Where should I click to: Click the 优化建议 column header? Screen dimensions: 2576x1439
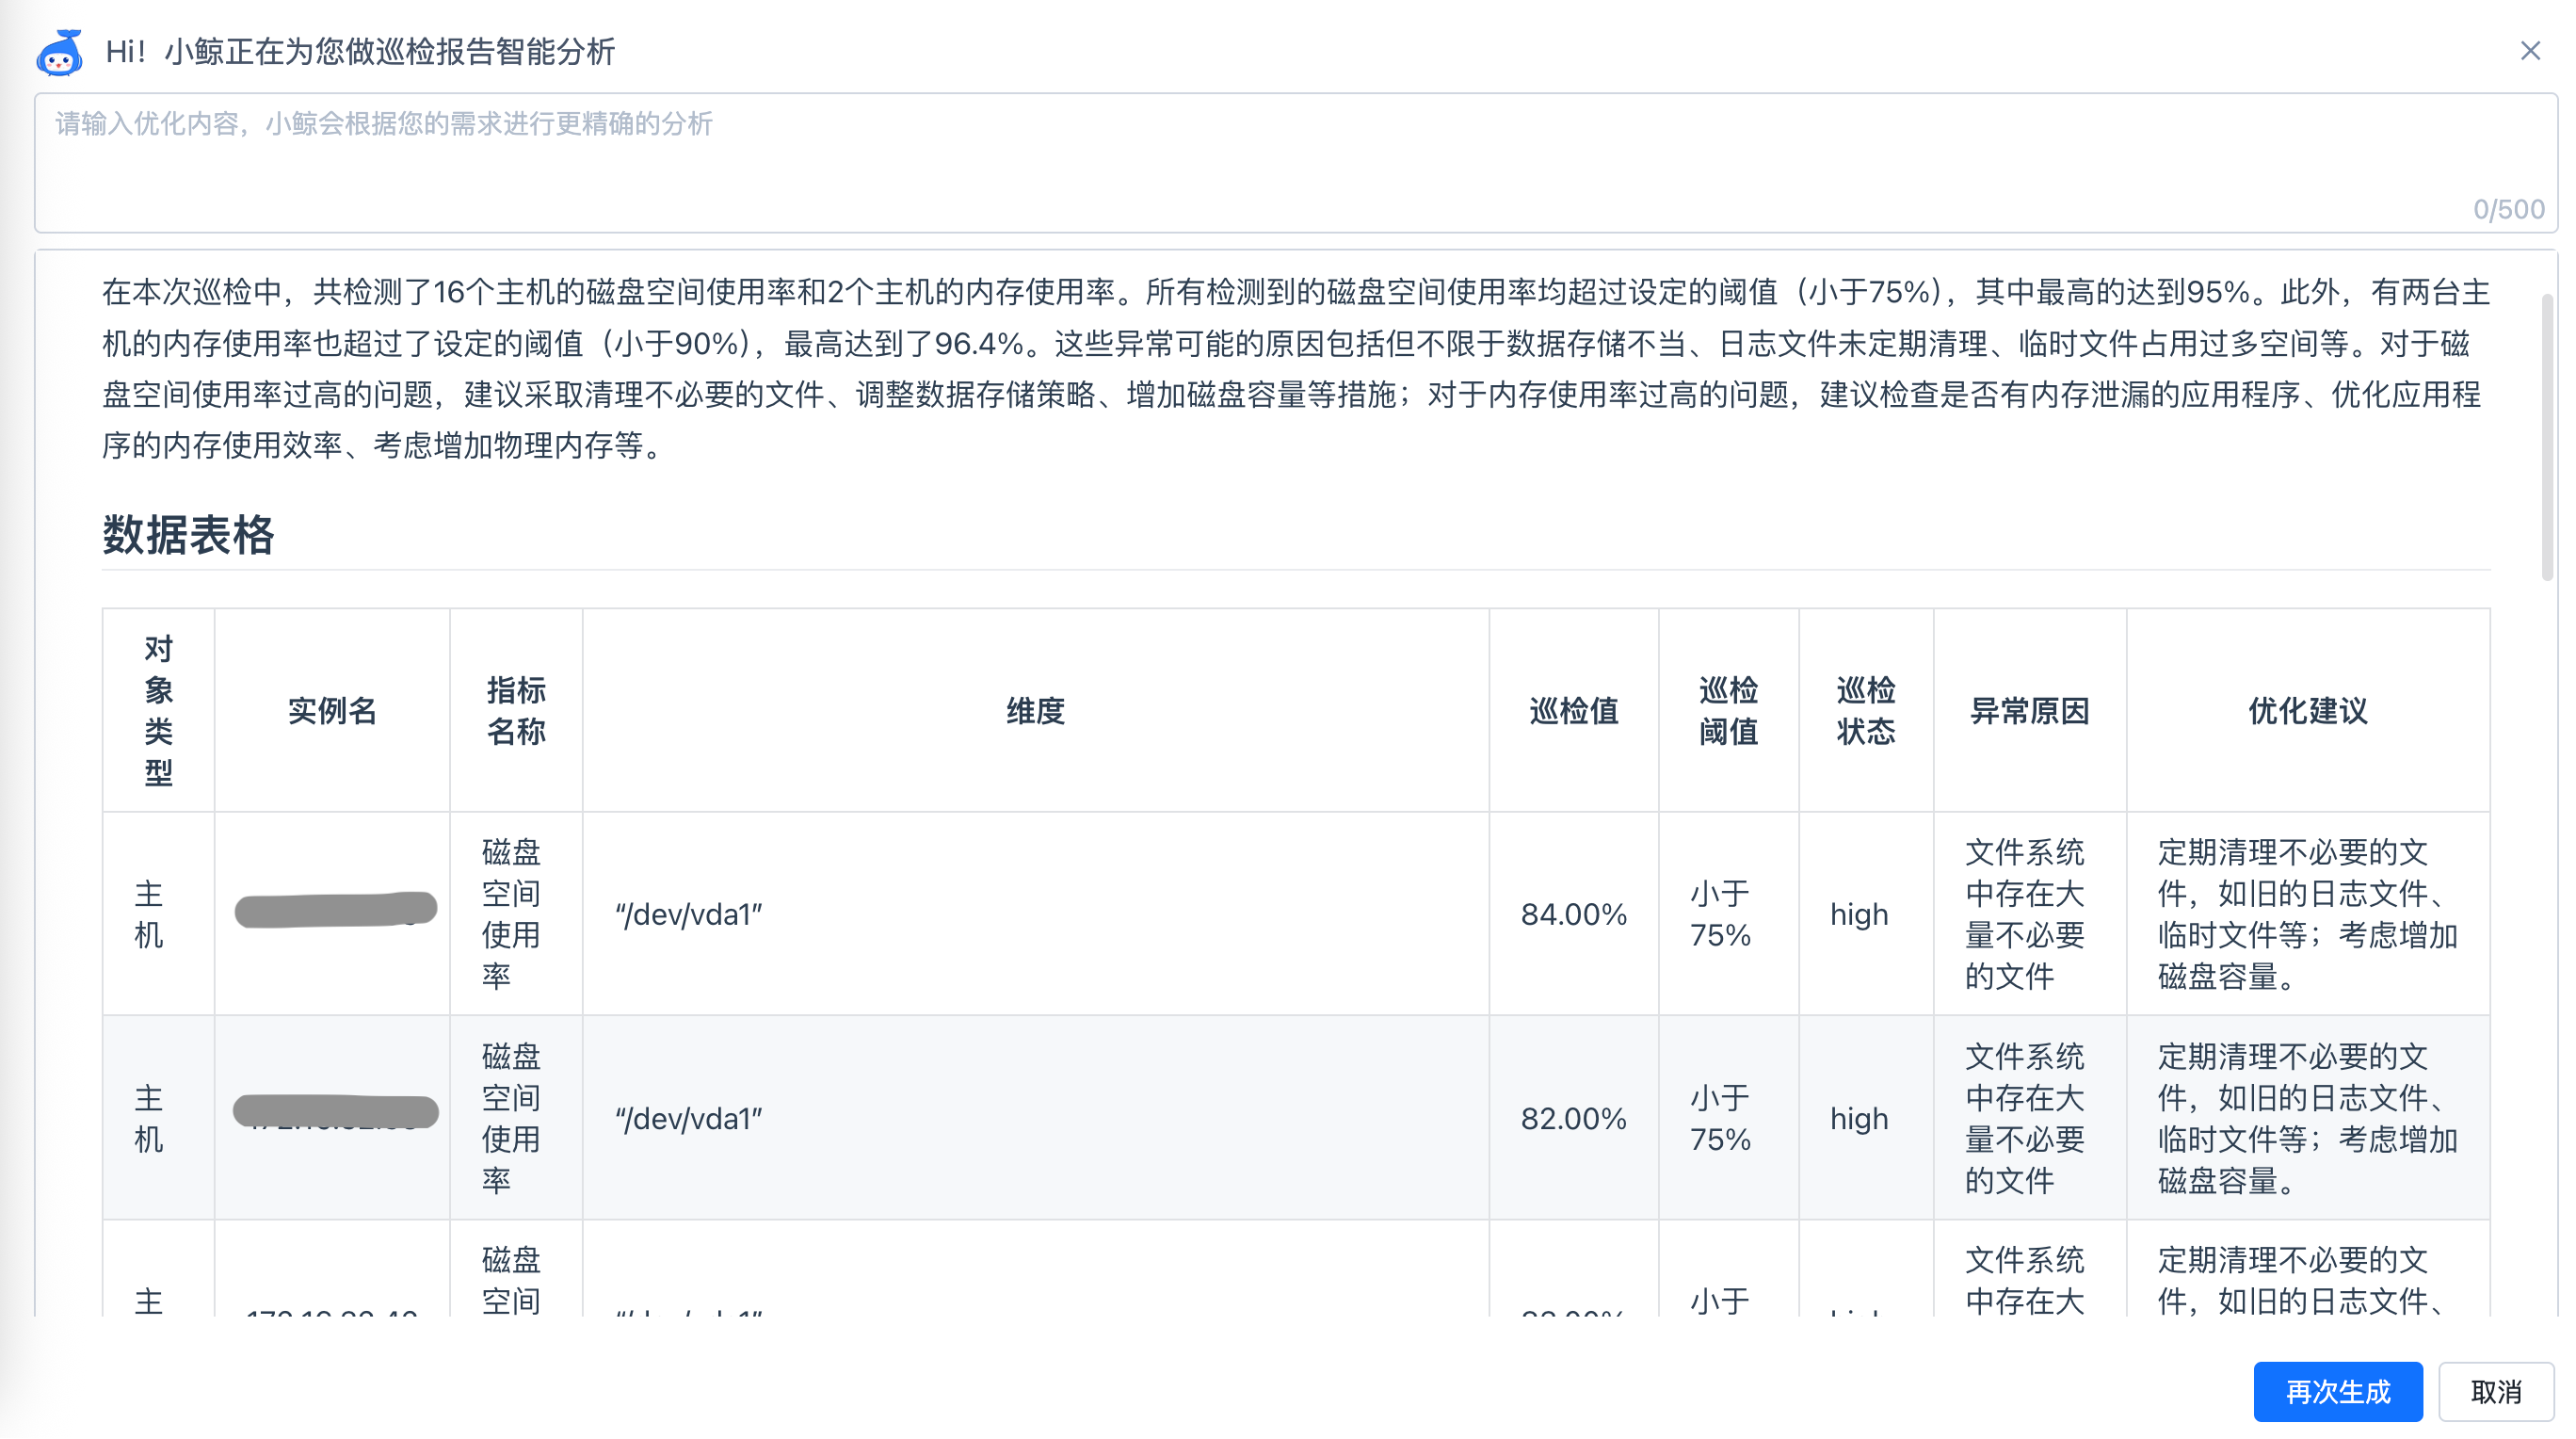(2307, 711)
